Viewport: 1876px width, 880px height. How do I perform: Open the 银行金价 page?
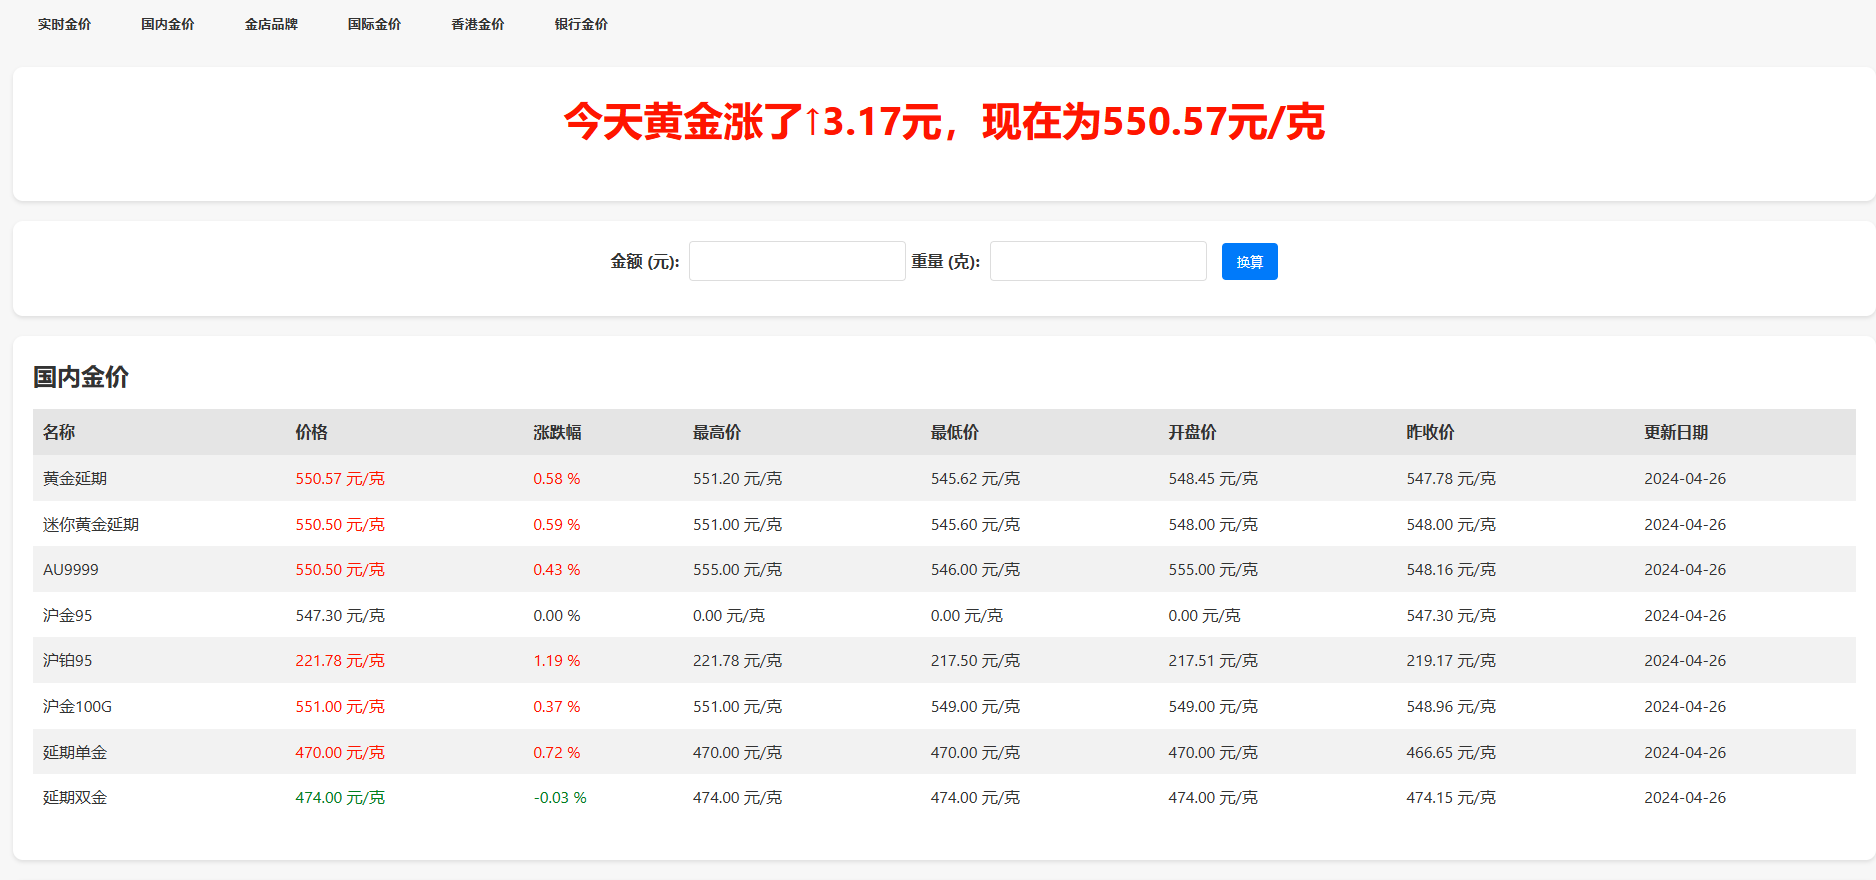(581, 24)
